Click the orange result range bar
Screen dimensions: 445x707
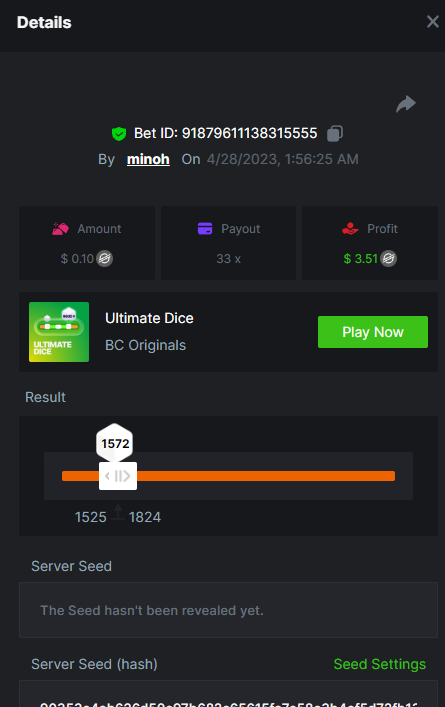(x=266, y=476)
